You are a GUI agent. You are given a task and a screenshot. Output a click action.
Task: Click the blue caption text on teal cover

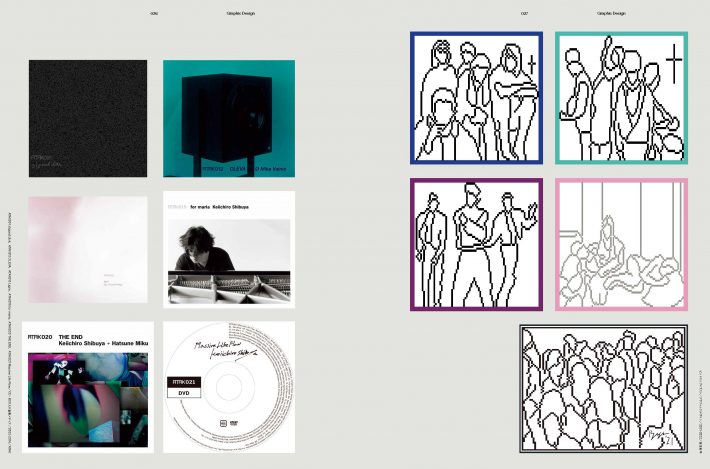tap(244, 169)
